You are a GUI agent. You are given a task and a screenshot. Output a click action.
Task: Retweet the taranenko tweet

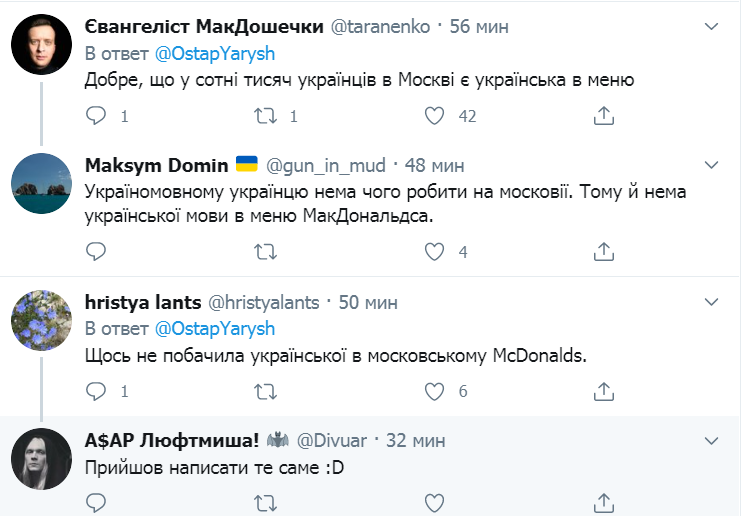click(265, 117)
